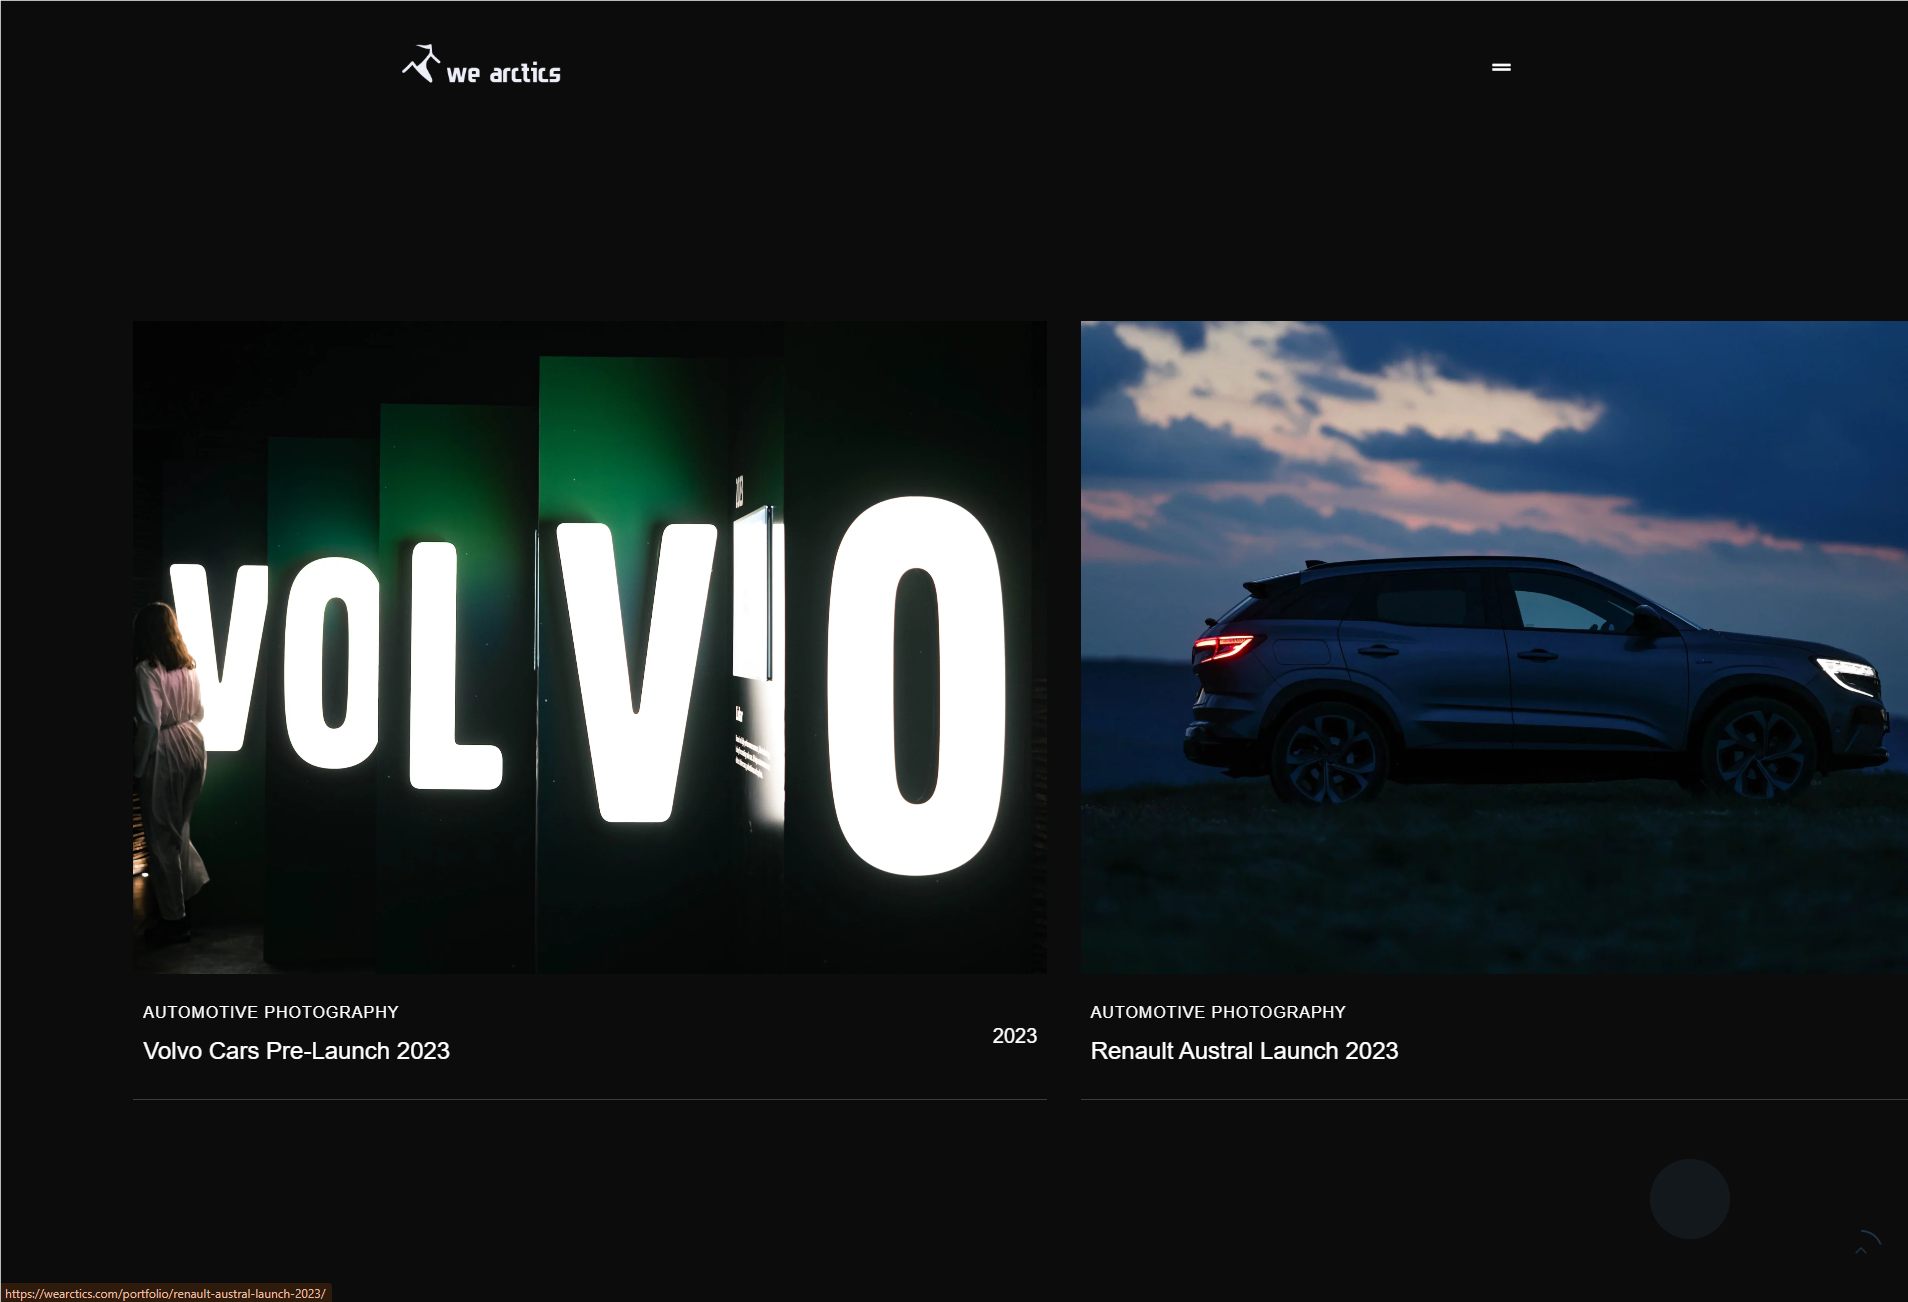
Task: Click the we arctics logo emblem
Action: [x=421, y=63]
